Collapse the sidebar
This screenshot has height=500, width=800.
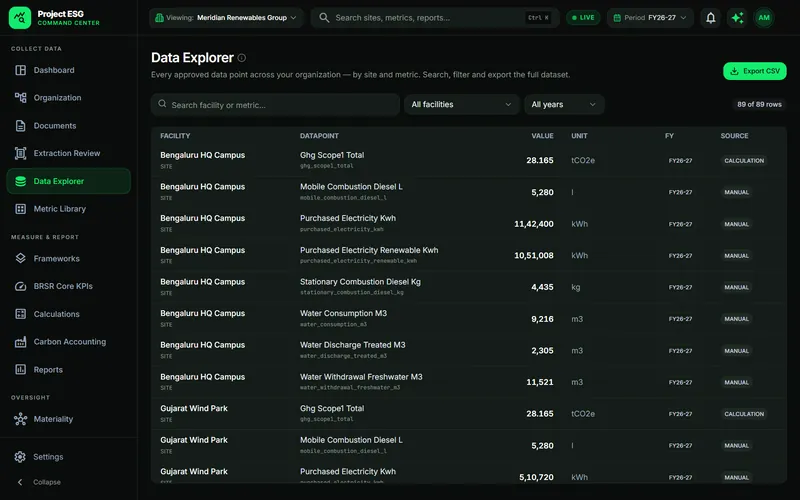click(x=39, y=482)
